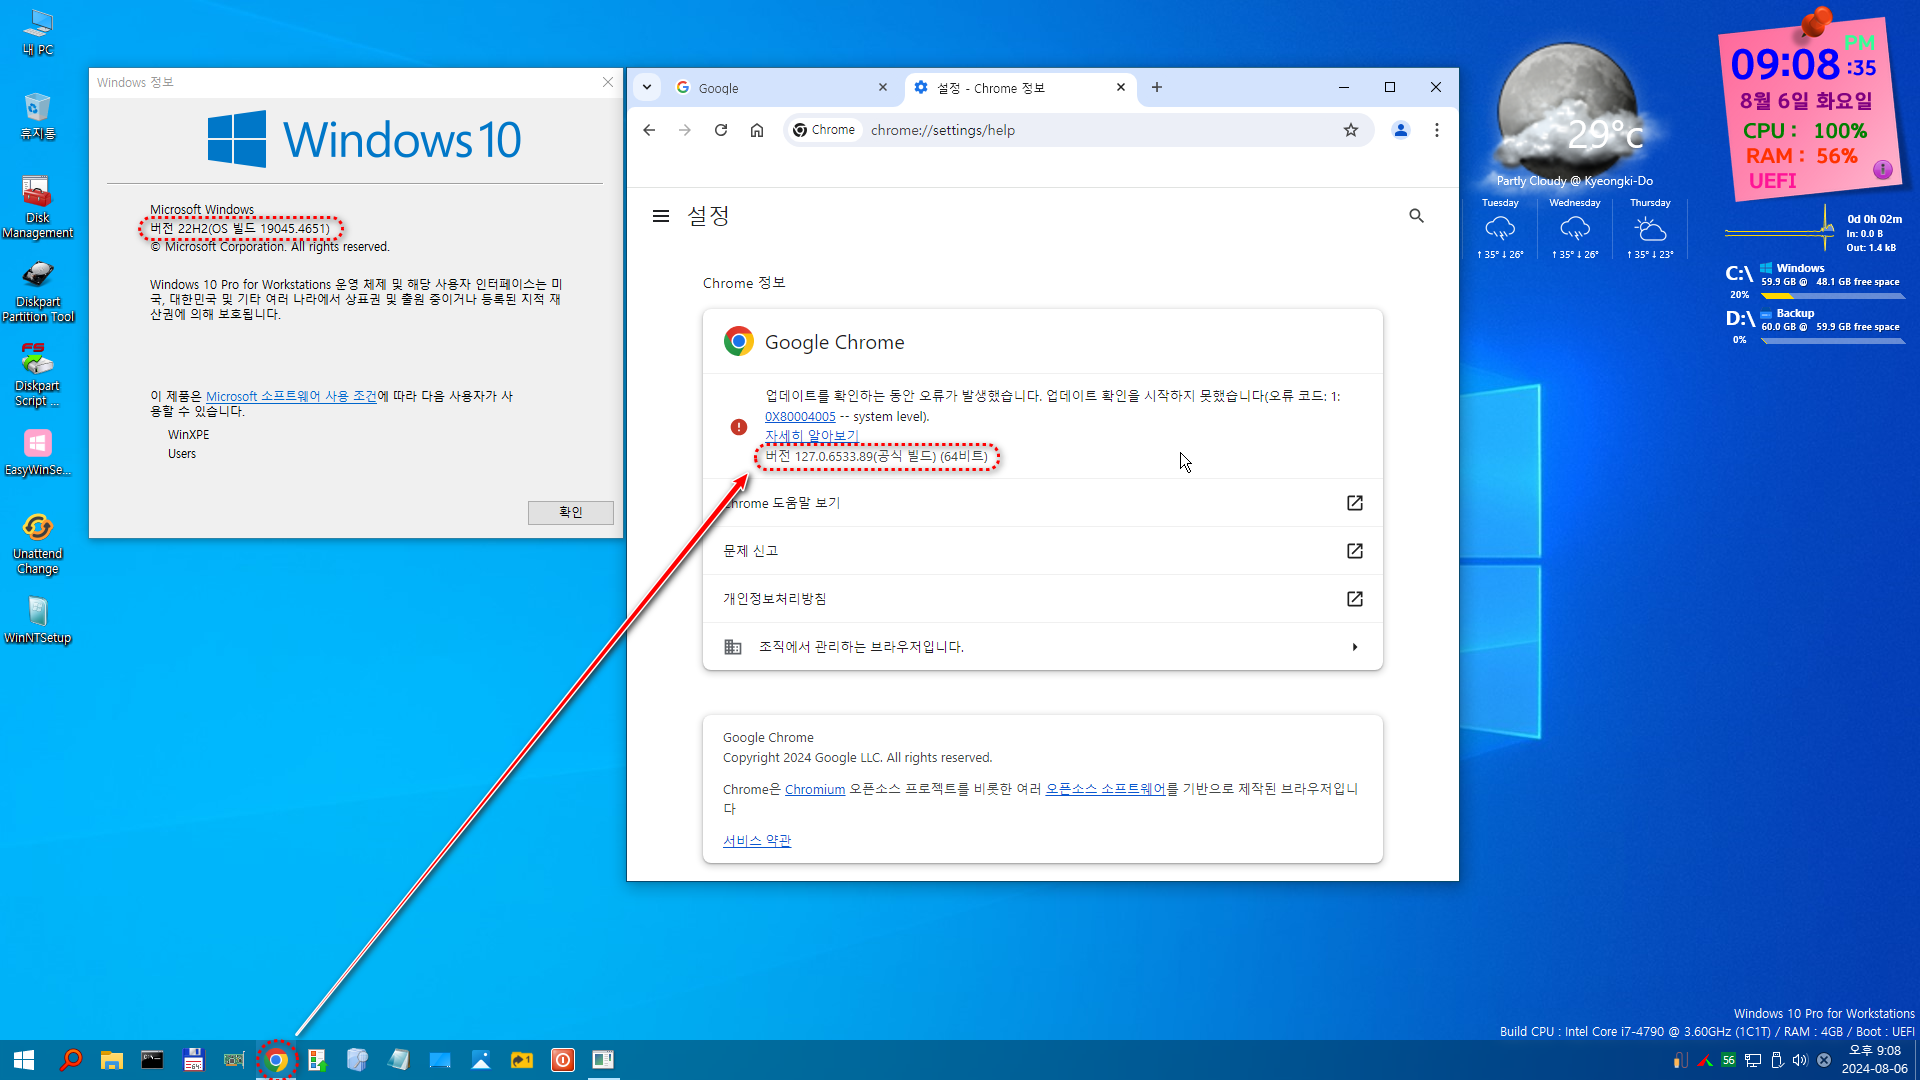Open the 서비스 약관 link
The height and width of the screenshot is (1080, 1920).
pos(757,841)
